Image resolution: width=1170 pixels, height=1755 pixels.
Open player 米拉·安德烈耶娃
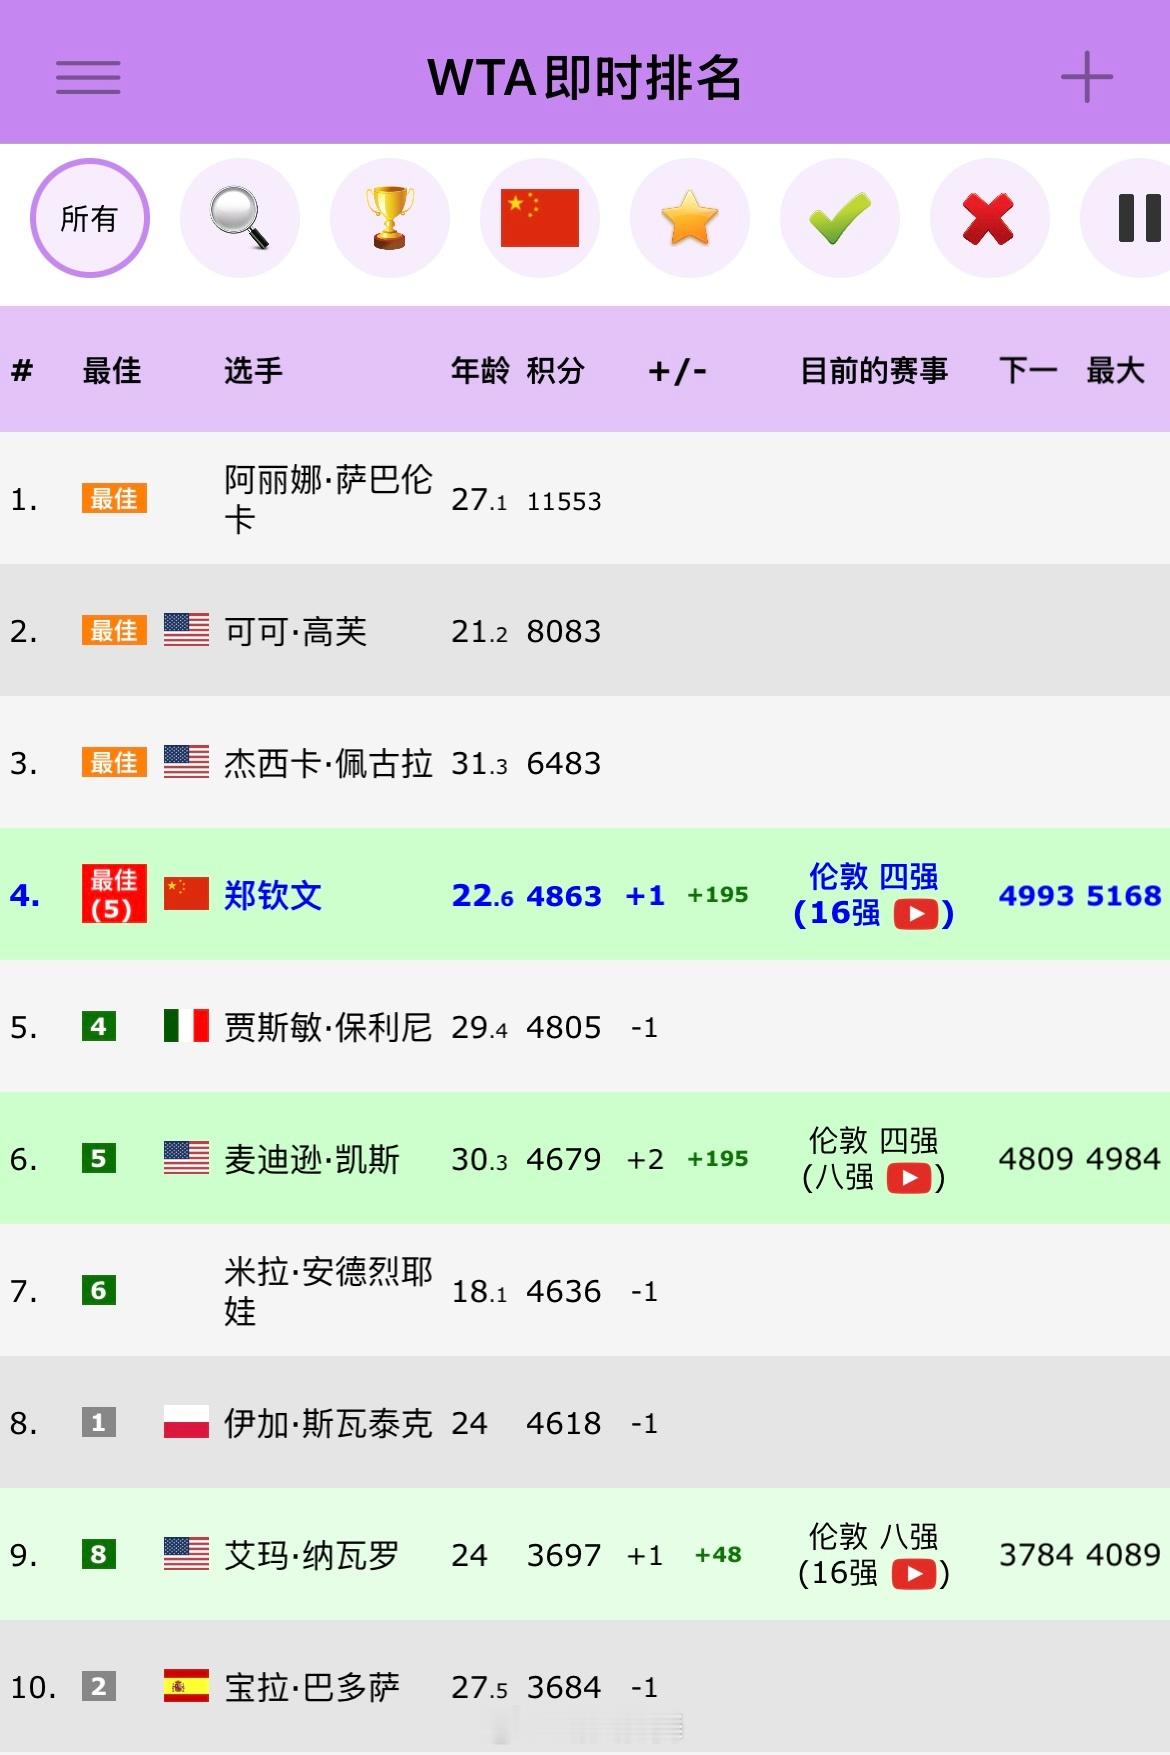coord(328,1290)
